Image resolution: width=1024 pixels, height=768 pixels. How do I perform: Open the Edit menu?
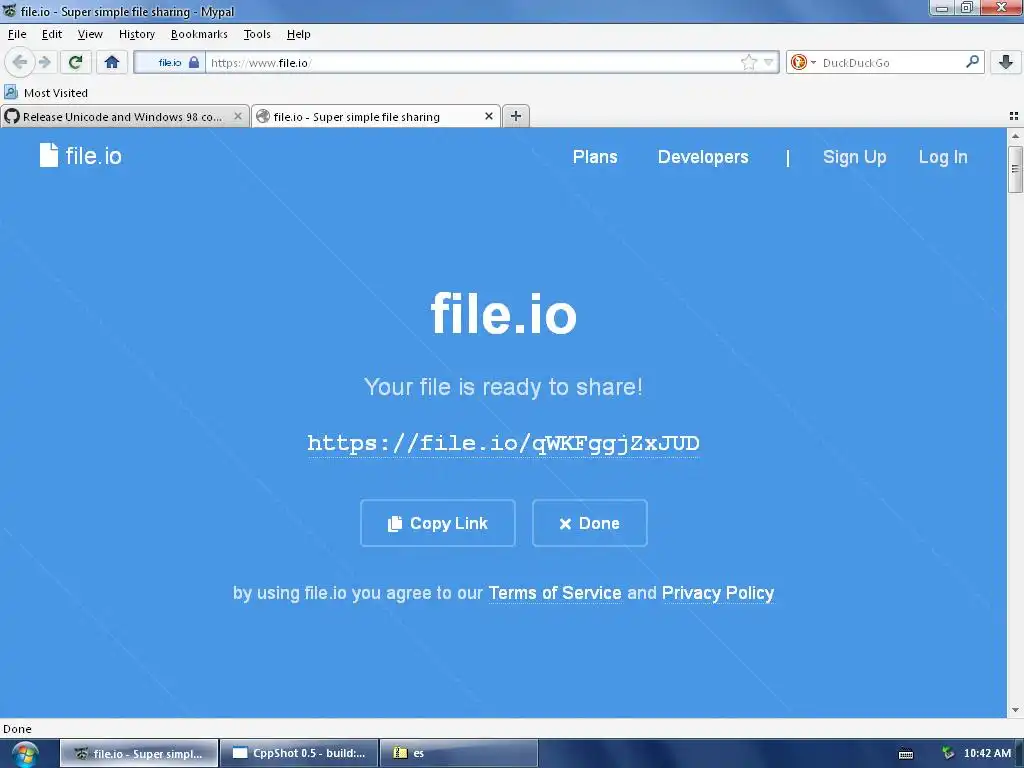(52, 34)
